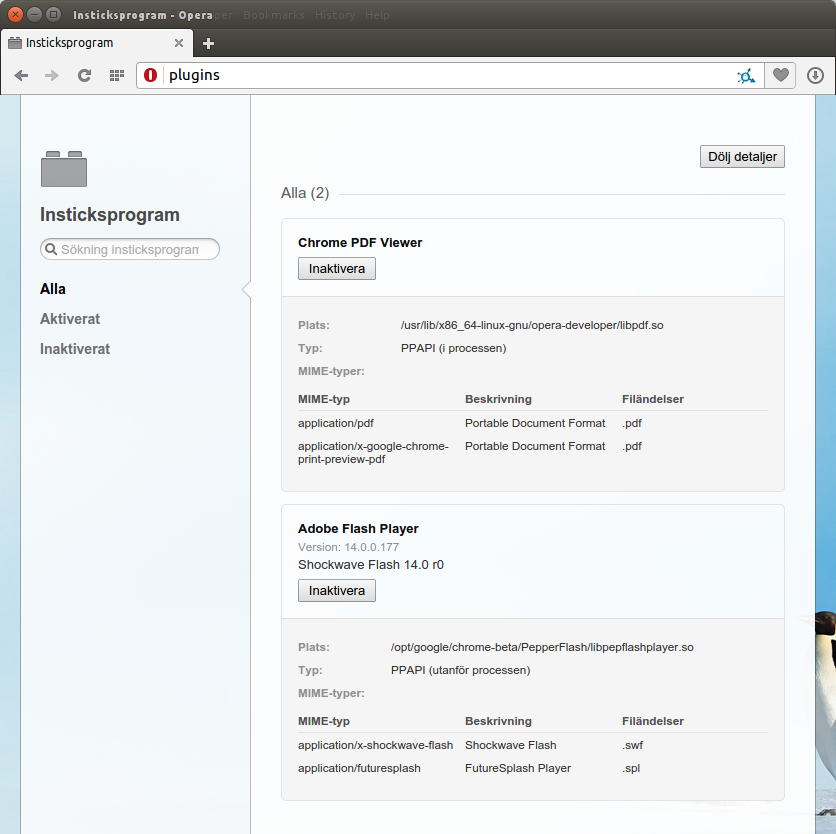Click the FutureSplash Player description cell
The image size is (836, 834).
coord(518,768)
